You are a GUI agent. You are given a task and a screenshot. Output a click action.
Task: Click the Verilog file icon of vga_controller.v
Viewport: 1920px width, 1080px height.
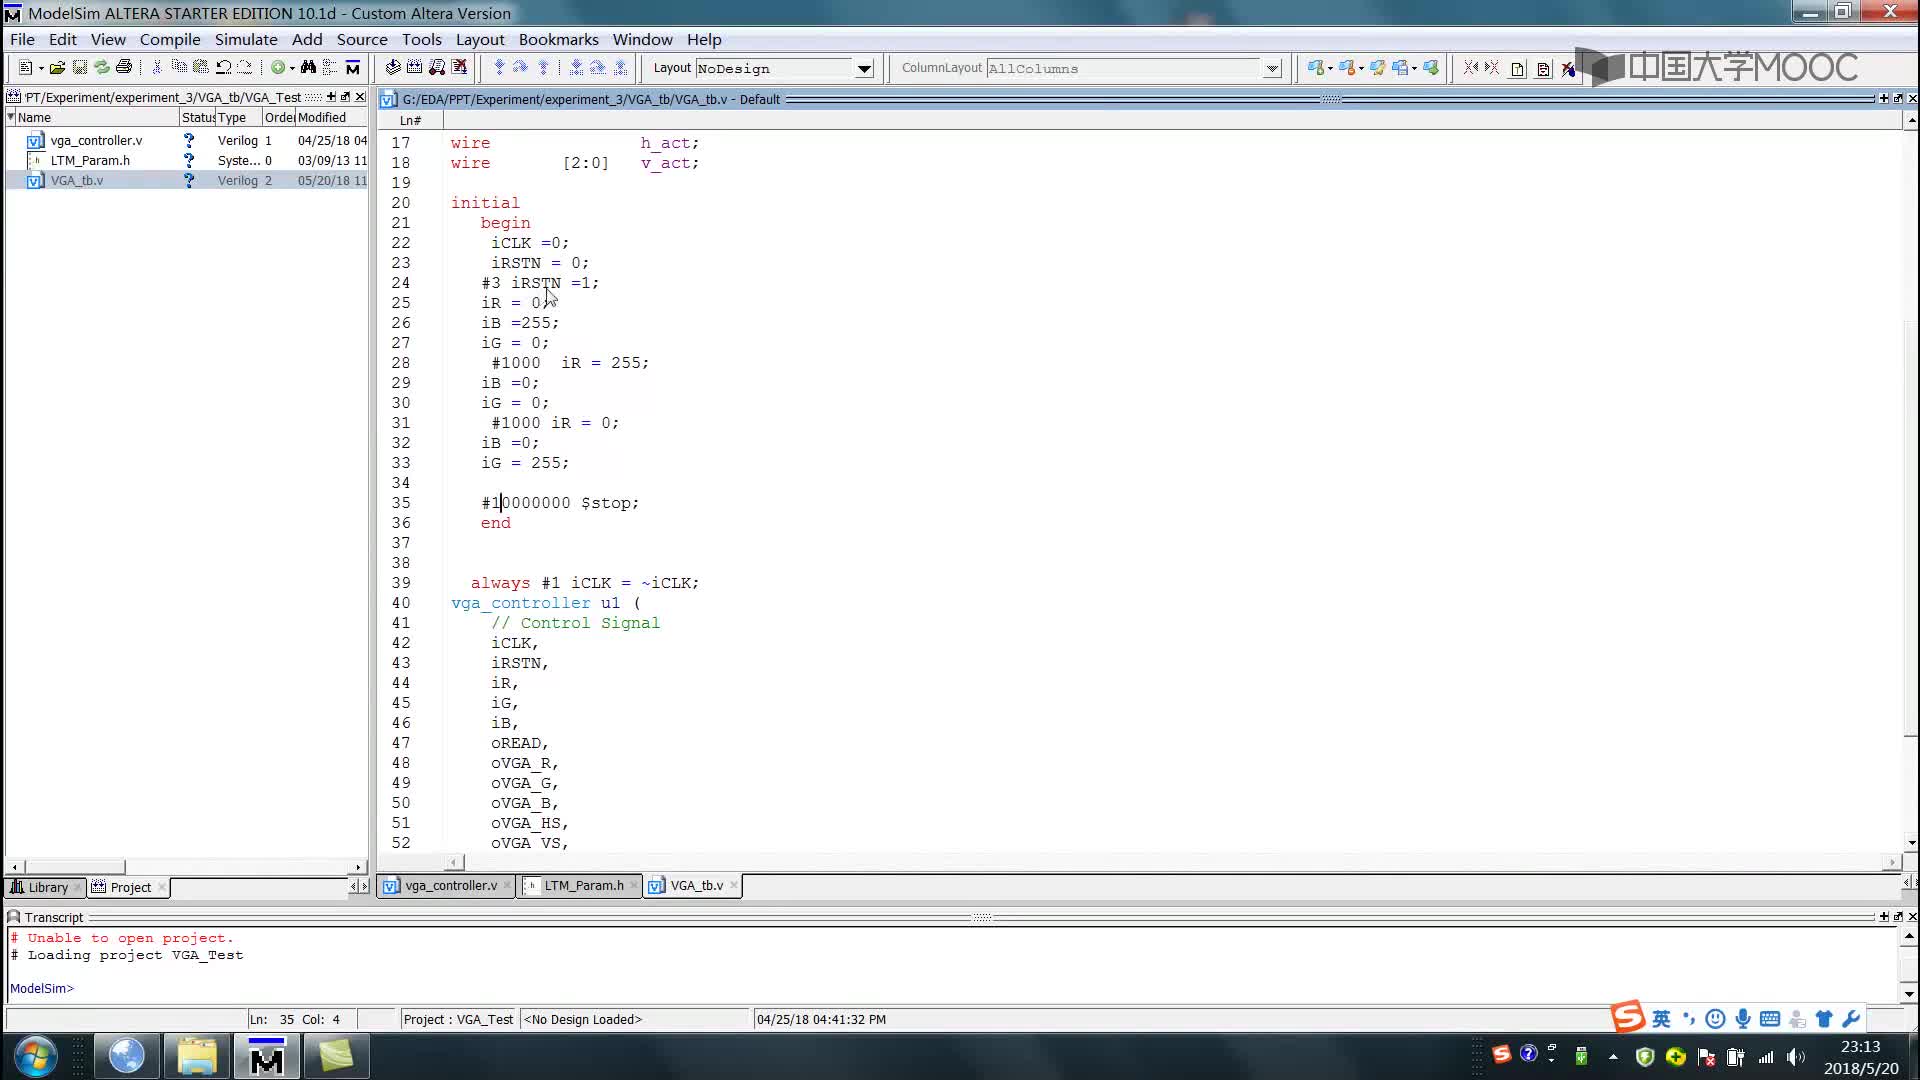click(x=35, y=141)
